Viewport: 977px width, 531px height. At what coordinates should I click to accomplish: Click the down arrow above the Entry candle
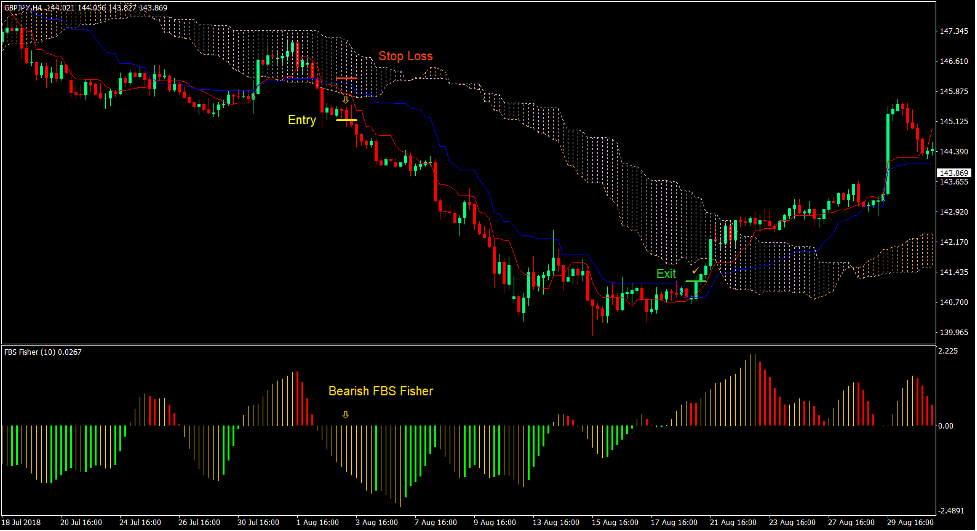tap(345, 100)
